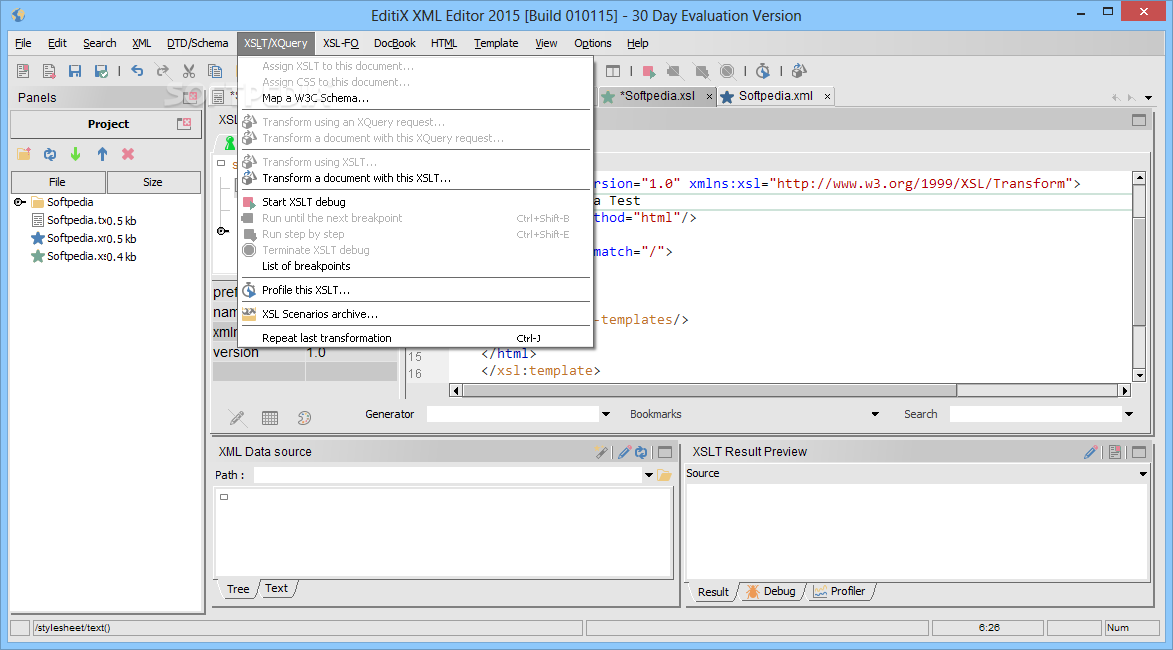Click the pencil icon below editor
This screenshot has width=1173, height=650.
[x=236, y=418]
